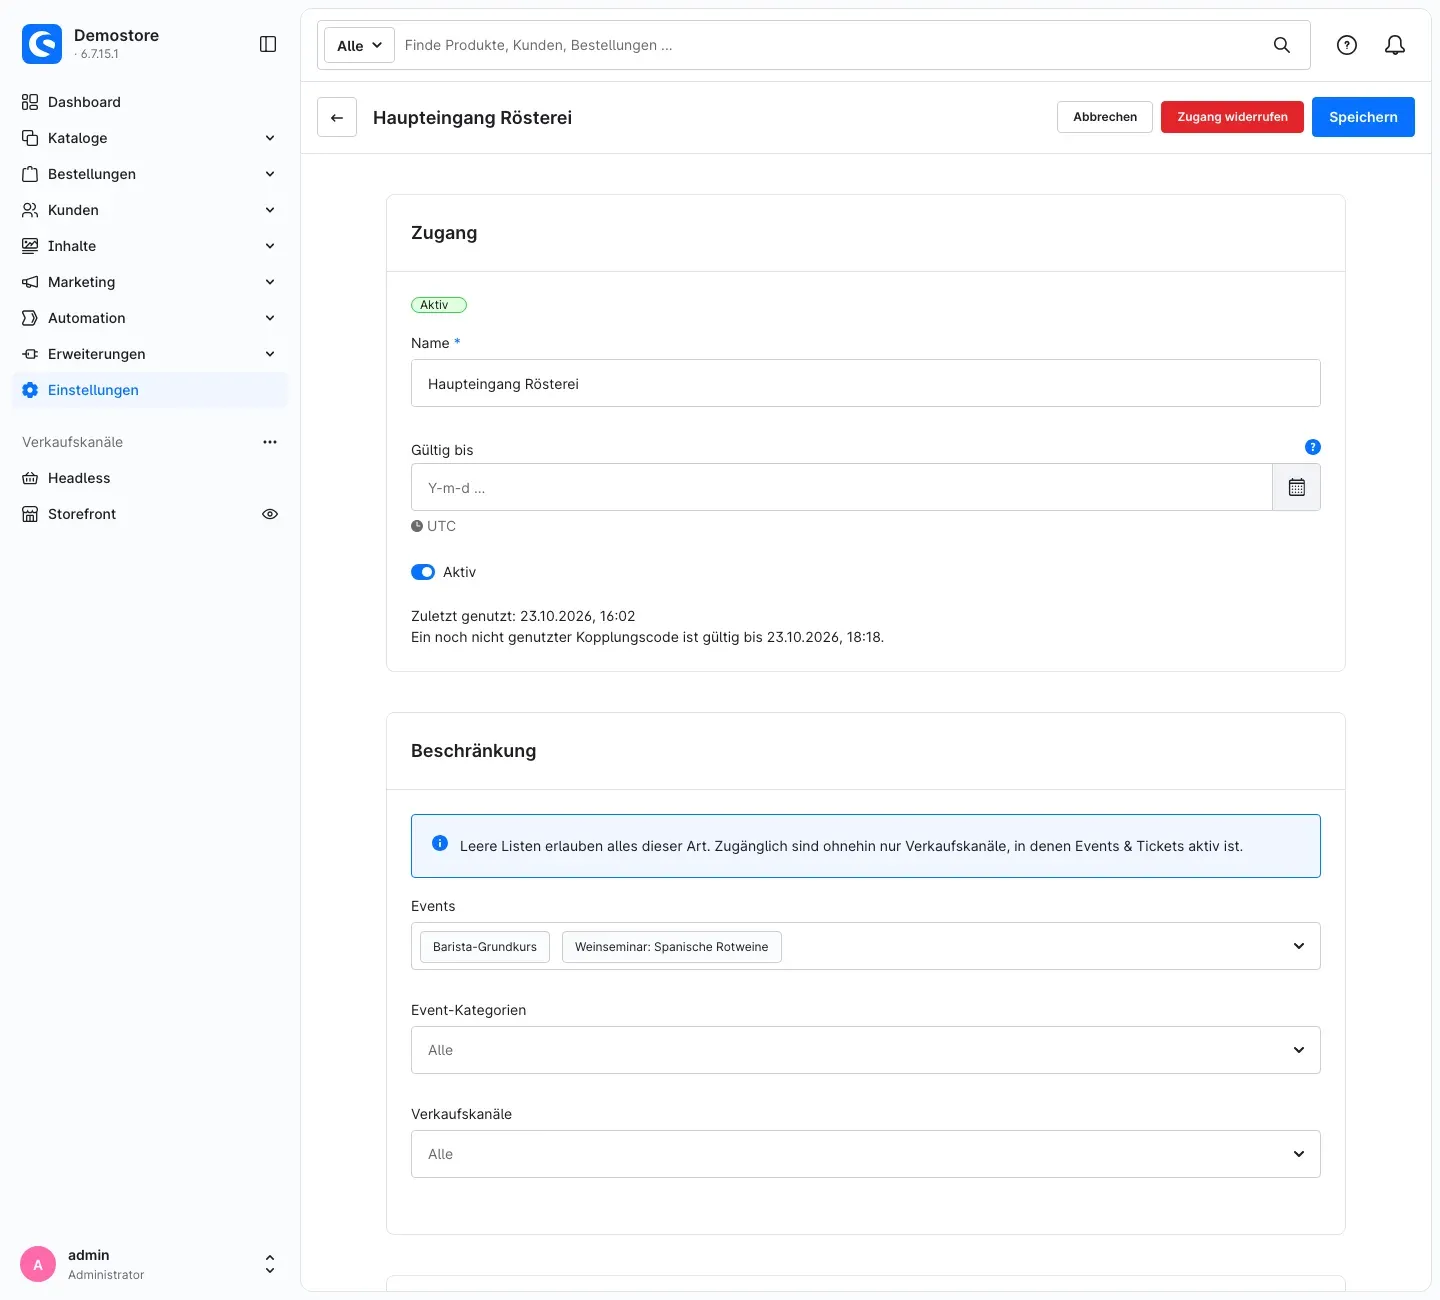Go back using the arrow button
This screenshot has width=1440, height=1300.
pyautogui.click(x=337, y=117)
